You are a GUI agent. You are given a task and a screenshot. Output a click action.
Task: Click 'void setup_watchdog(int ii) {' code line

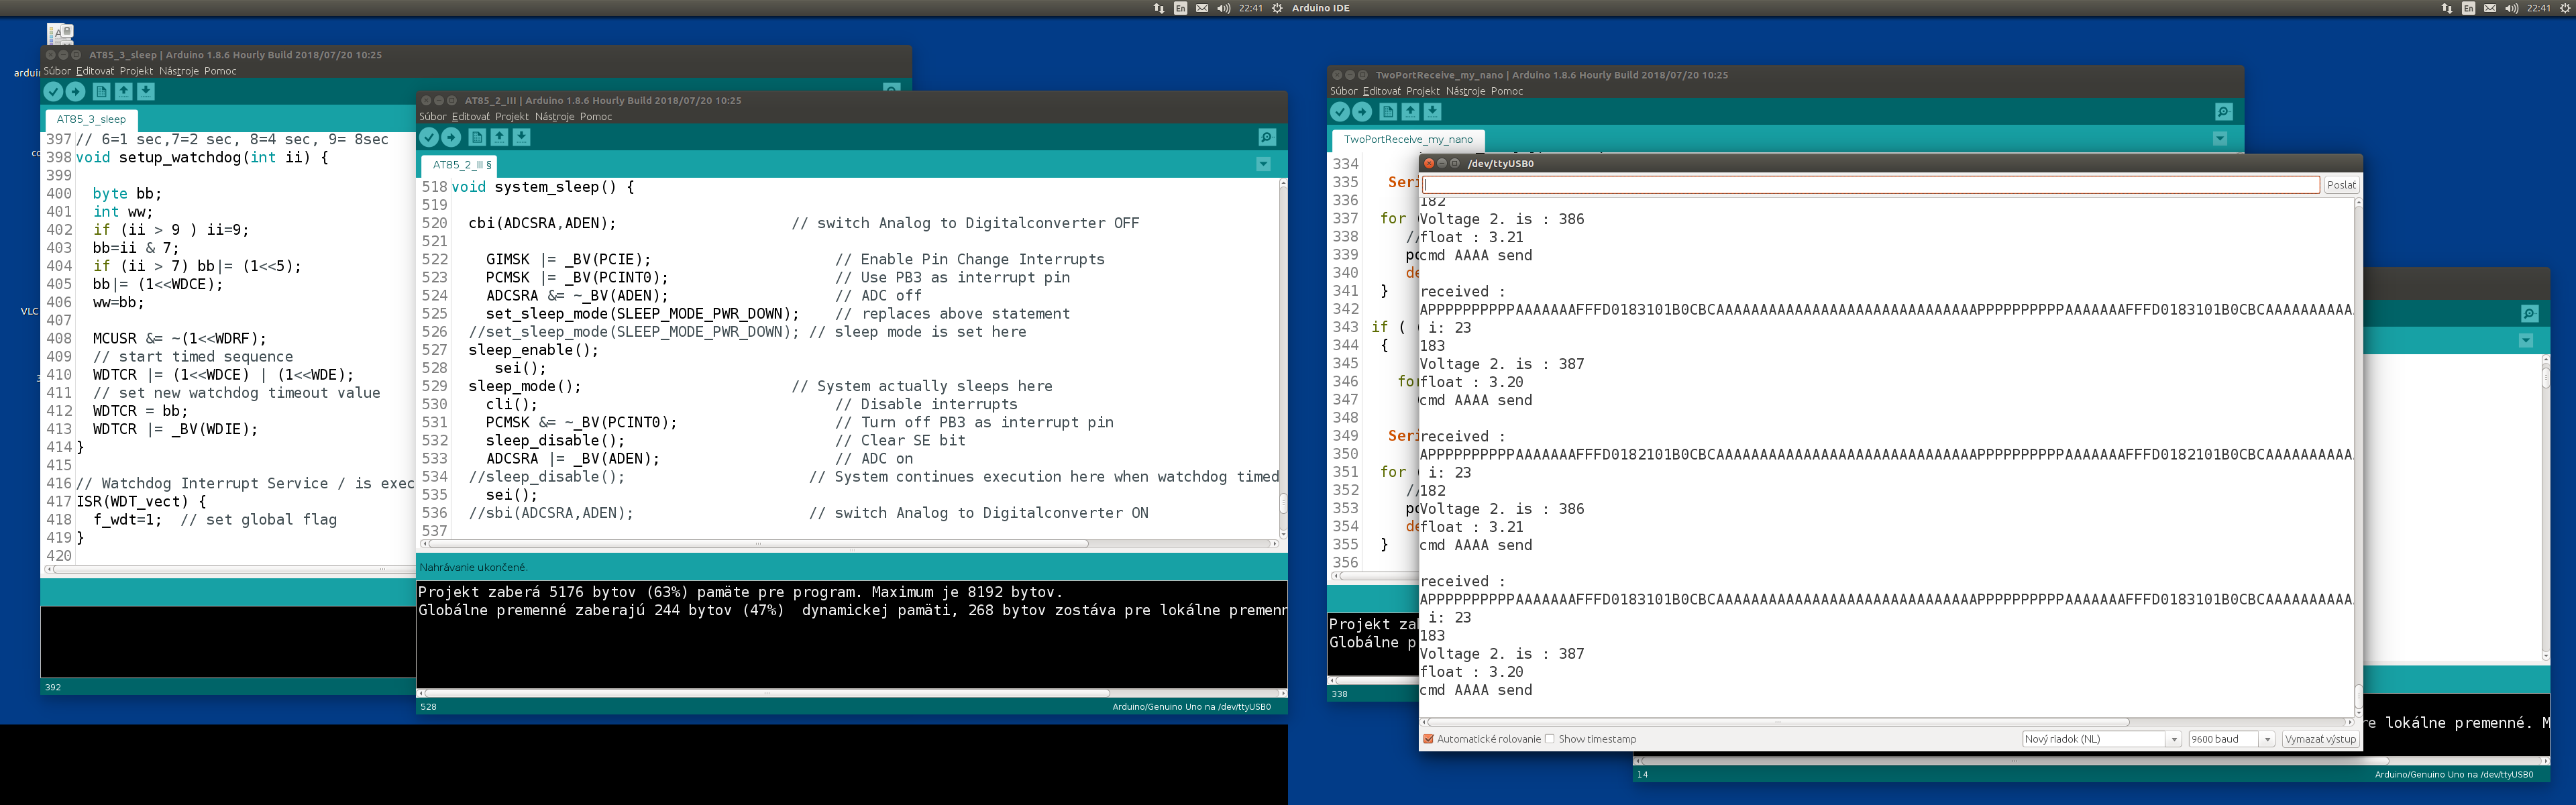tap(202, 157)
